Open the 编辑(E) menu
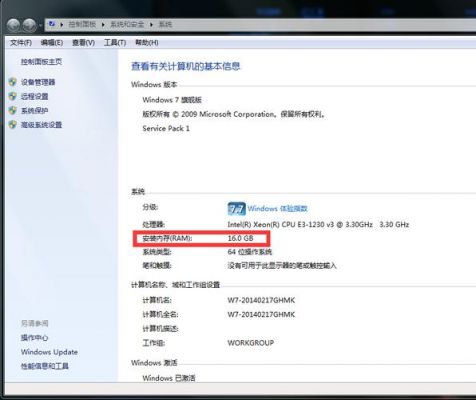Viewport: 476px width, 400px height. 52,43
